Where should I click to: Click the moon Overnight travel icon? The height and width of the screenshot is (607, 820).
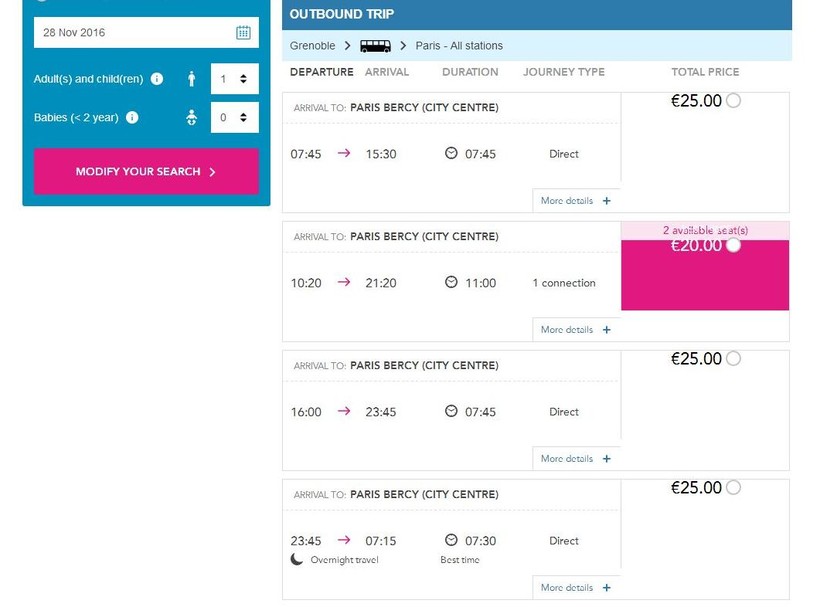(x=297, y=560)
